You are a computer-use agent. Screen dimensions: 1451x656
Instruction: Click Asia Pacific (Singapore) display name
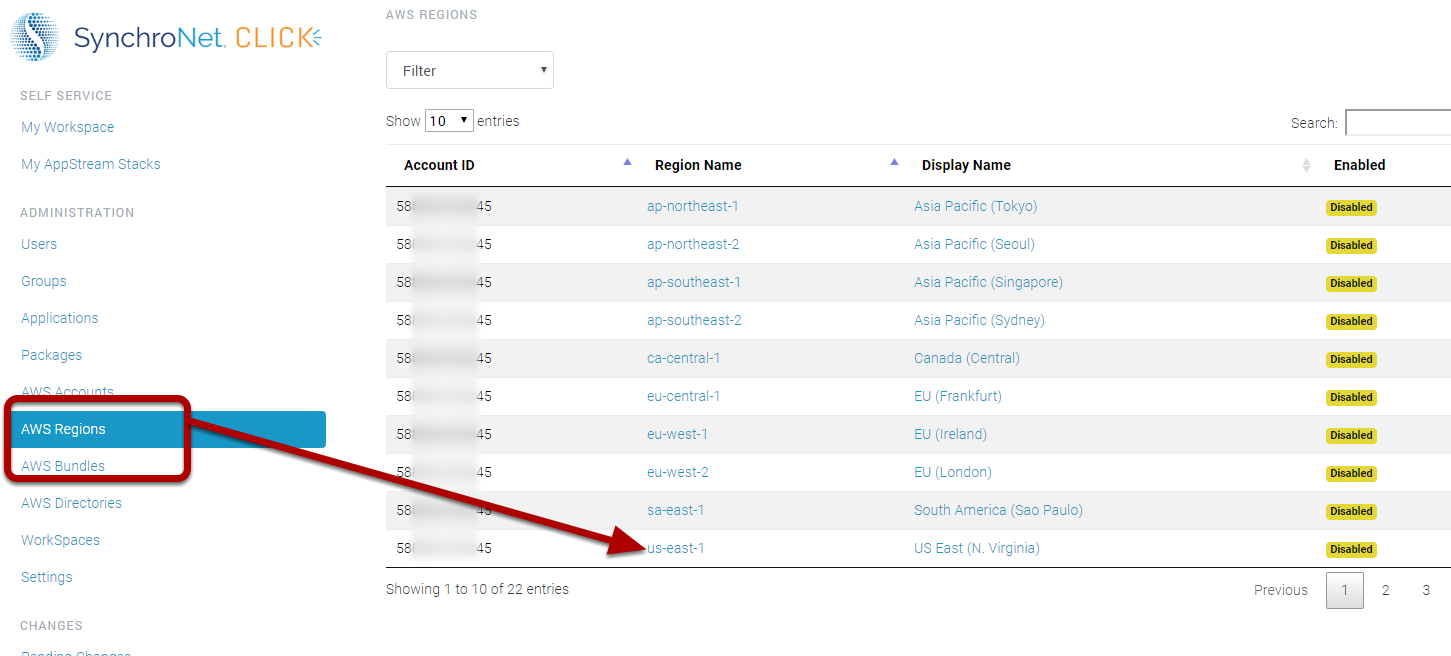[989, 282]
